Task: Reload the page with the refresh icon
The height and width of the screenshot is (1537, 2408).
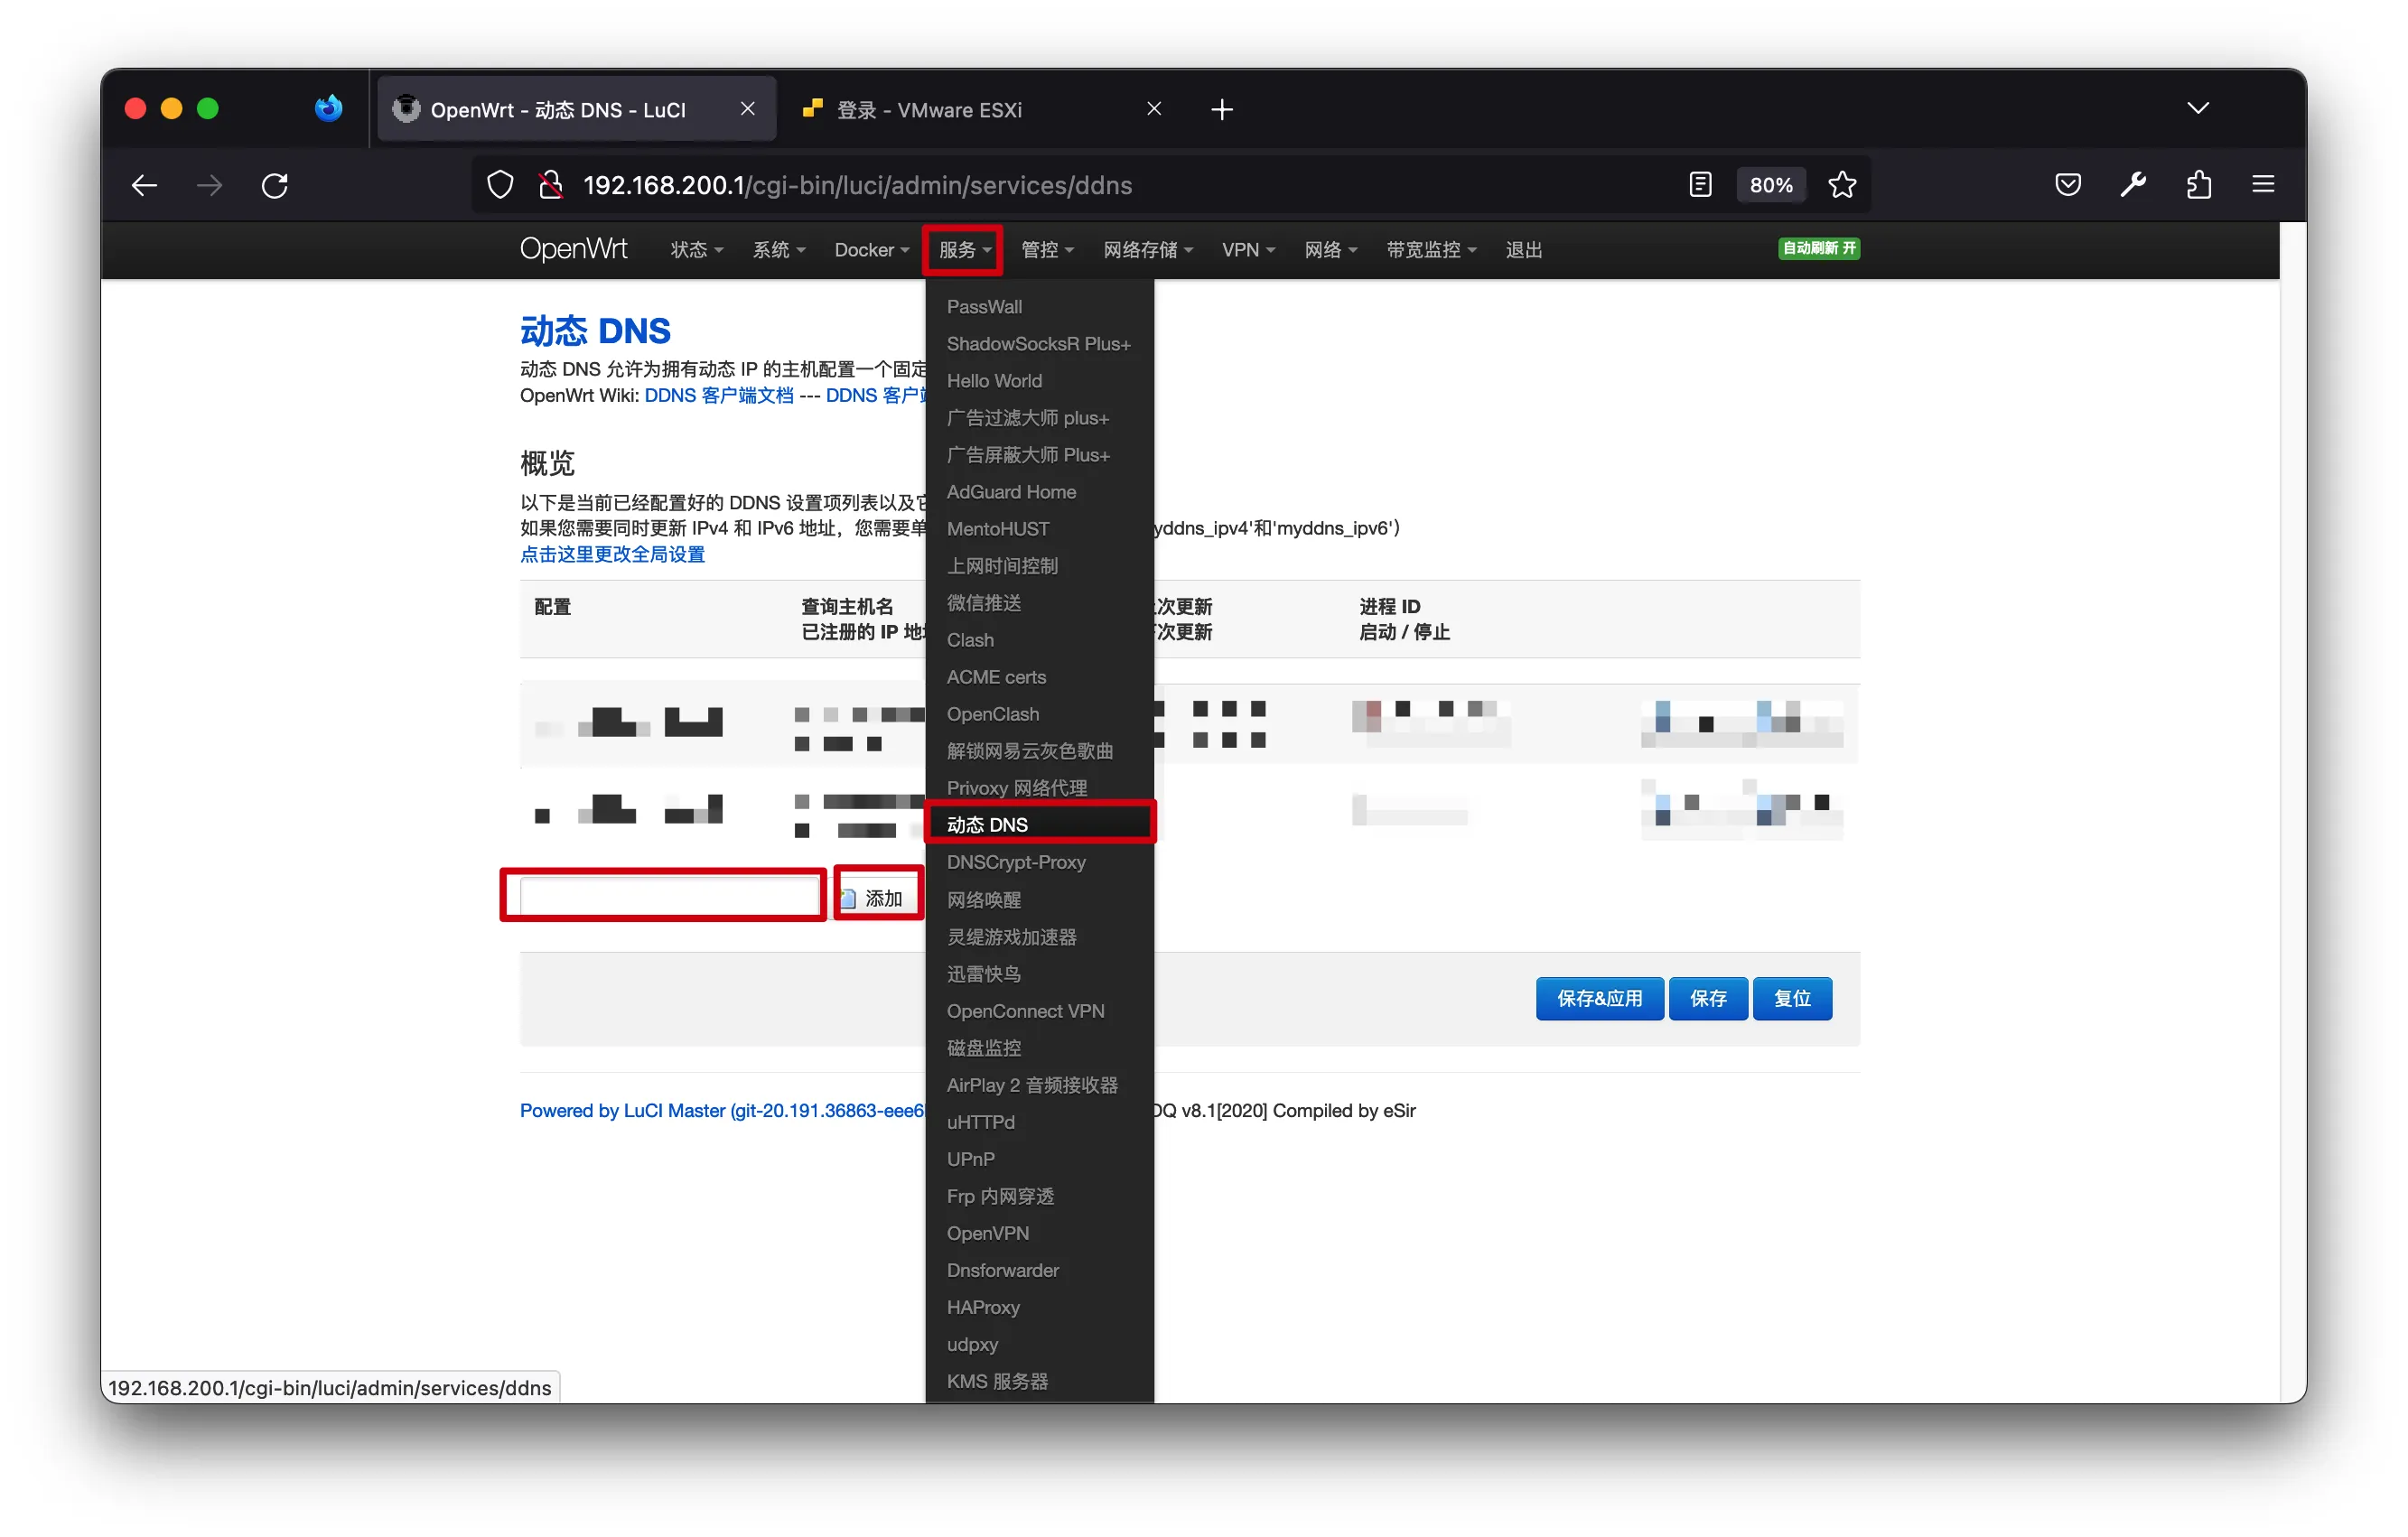Action: (x=275, y=186)
